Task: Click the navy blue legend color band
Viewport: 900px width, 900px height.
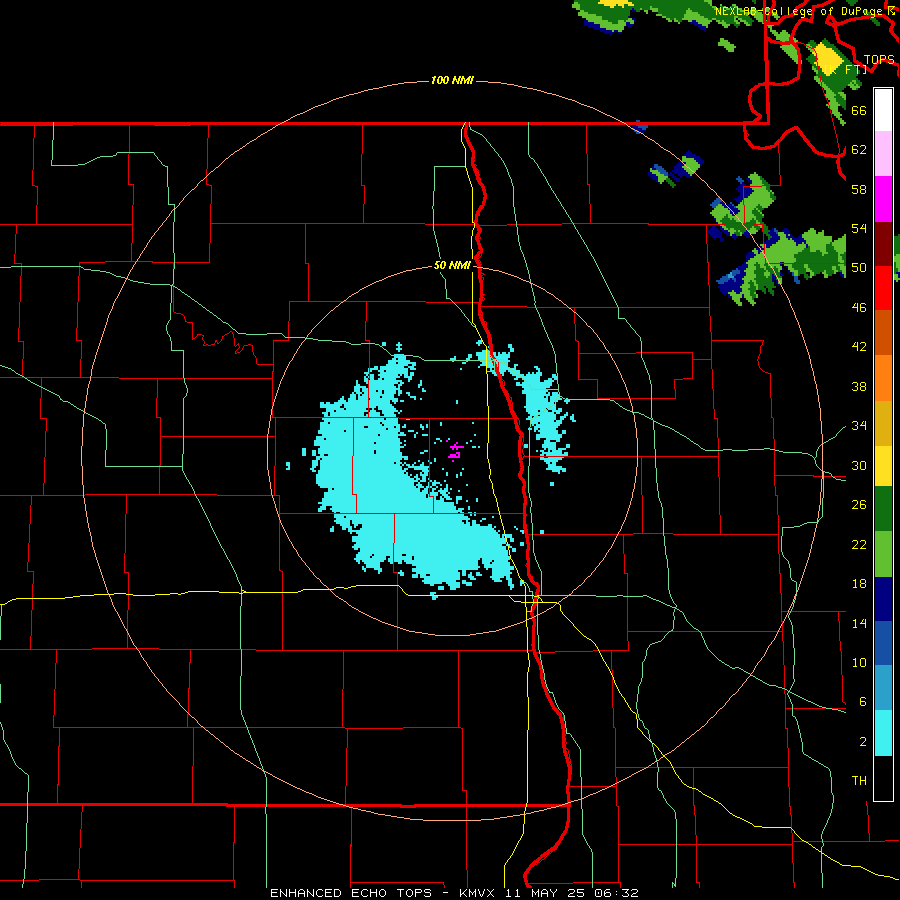Action: pos(883,599)
